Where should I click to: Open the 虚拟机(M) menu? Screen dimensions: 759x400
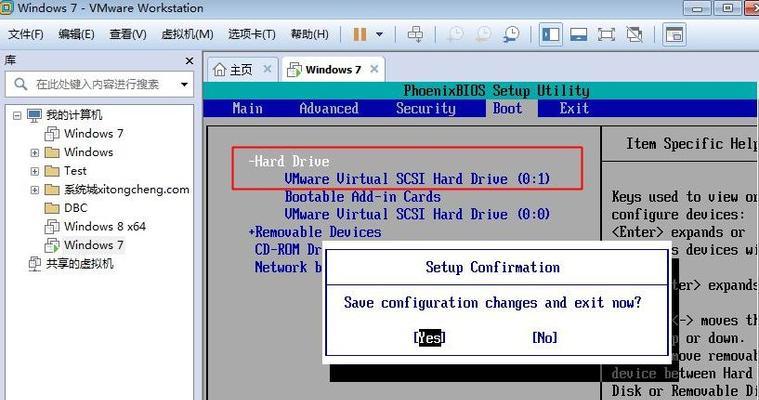tap(187, 34)
